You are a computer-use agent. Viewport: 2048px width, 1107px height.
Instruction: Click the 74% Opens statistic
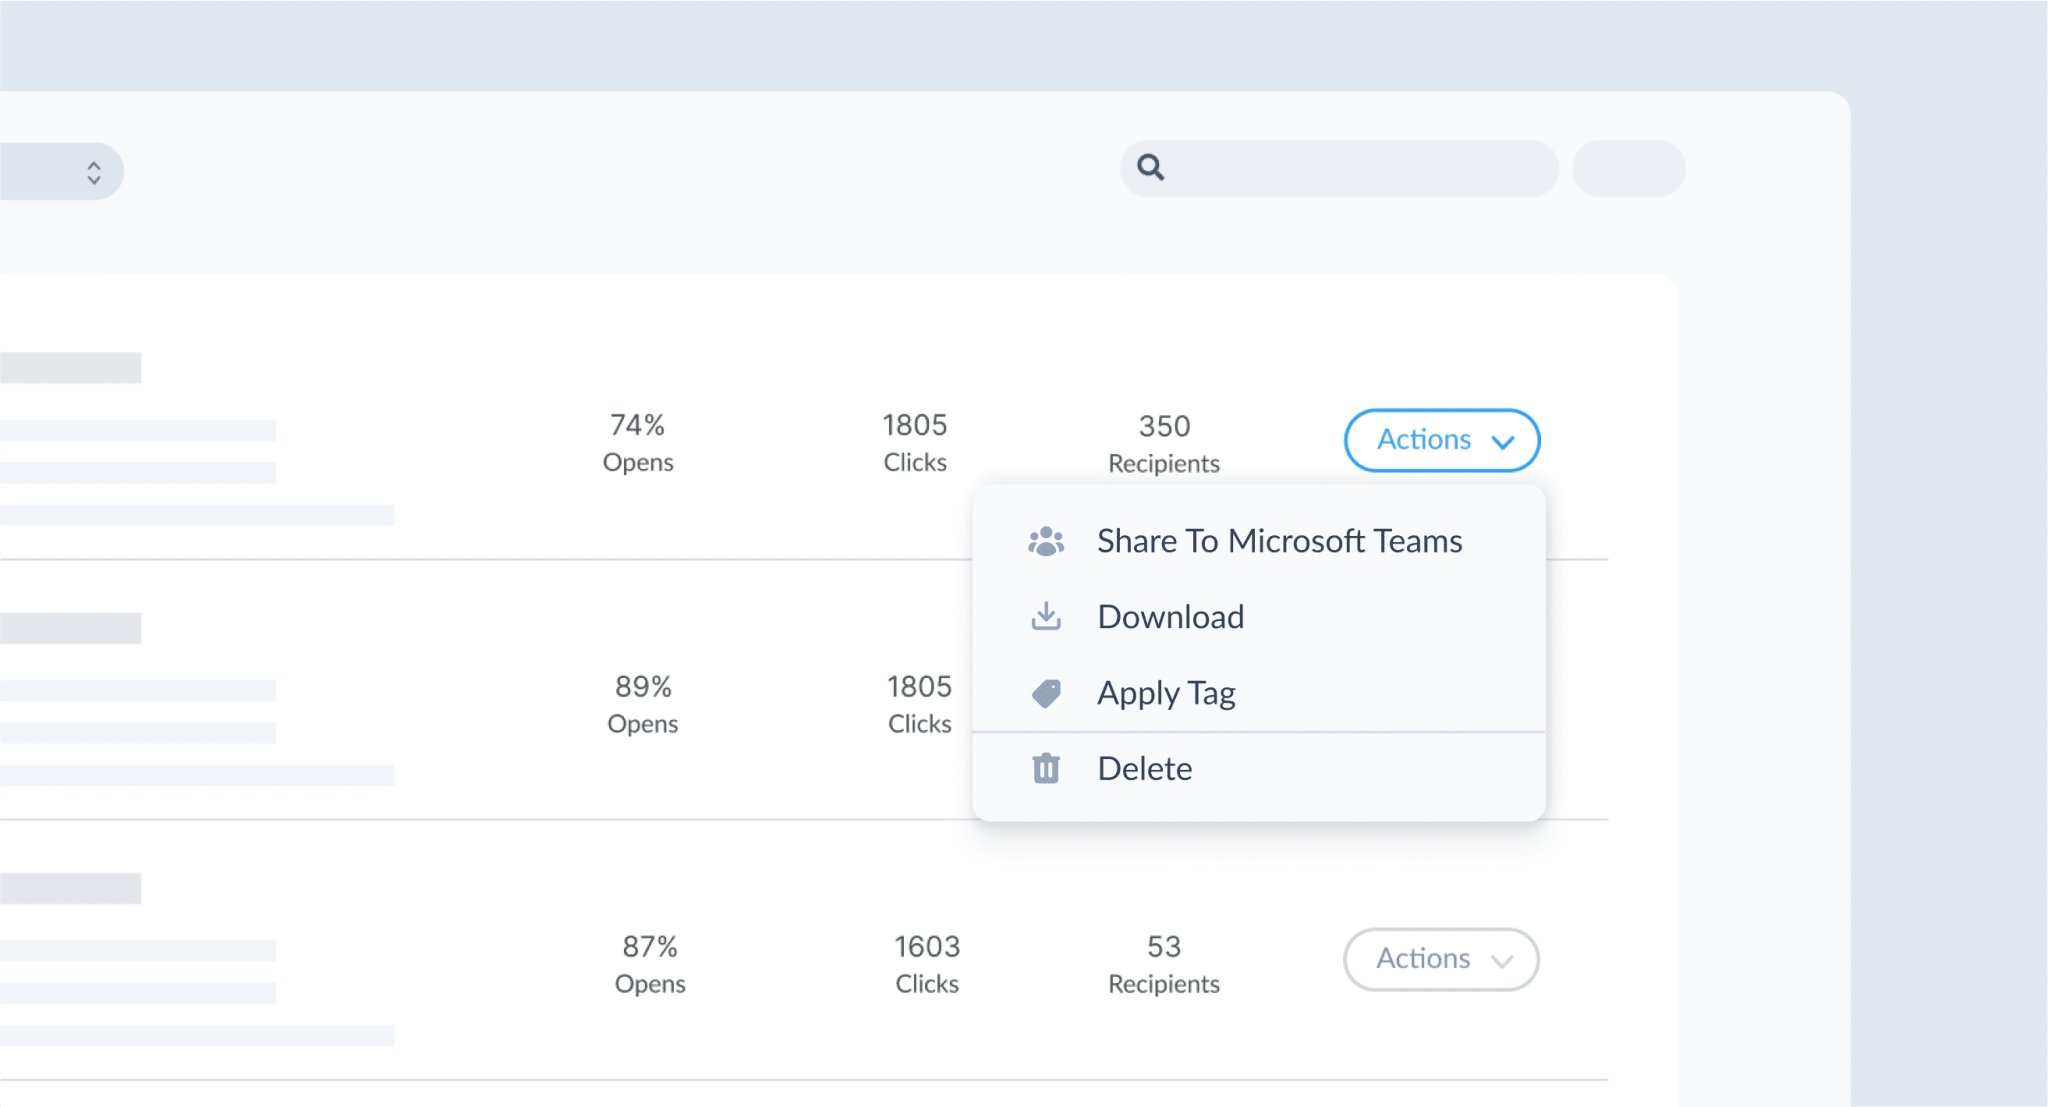pos(638,441)
